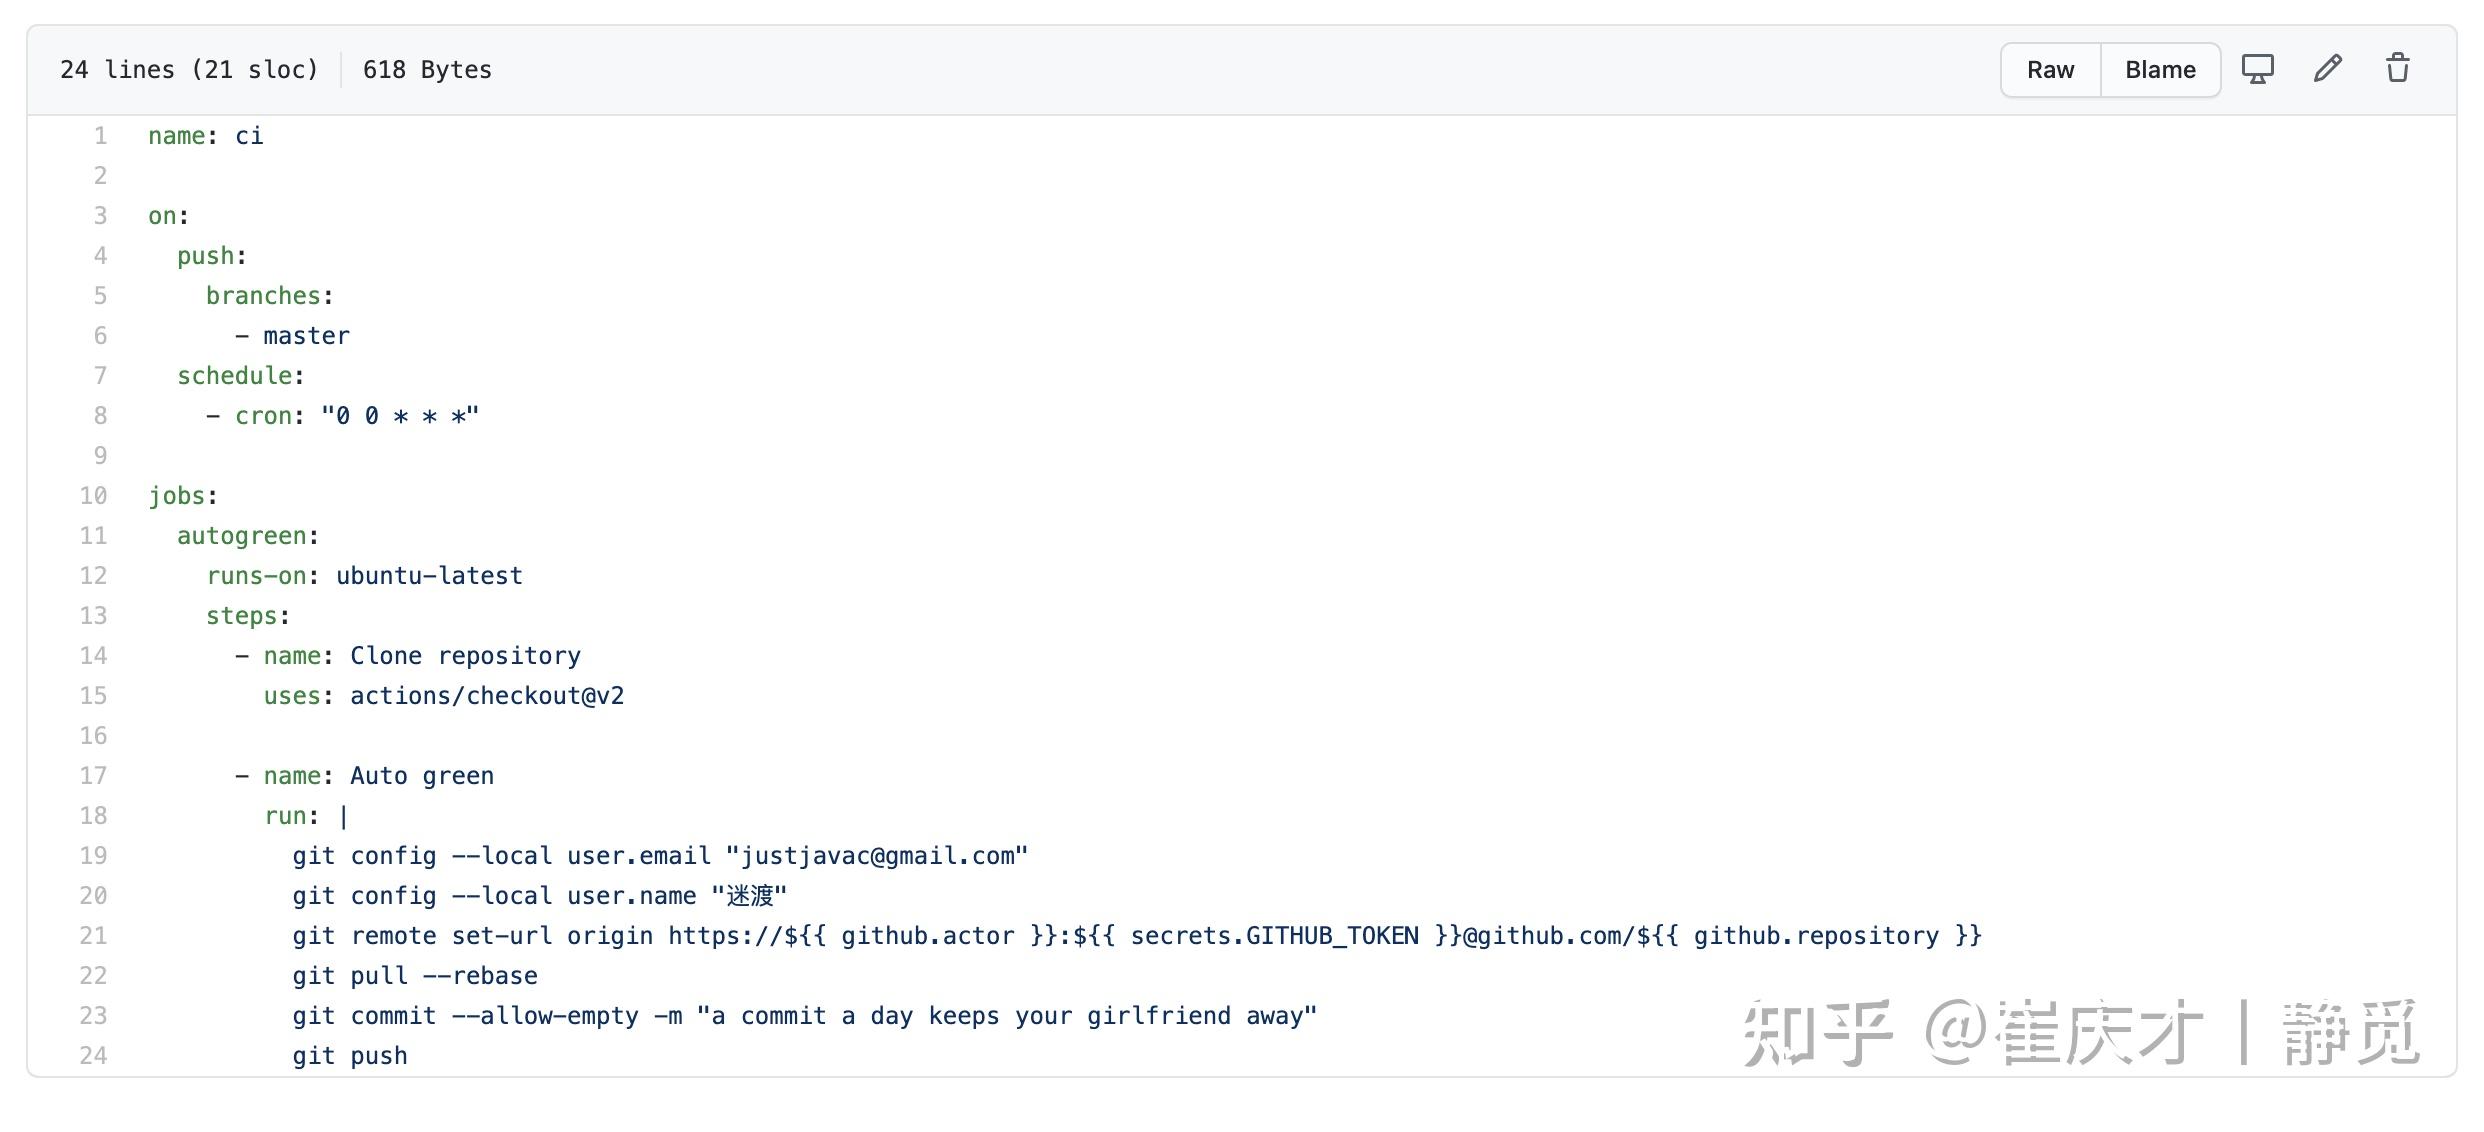Image resolution: width=2484 pixels, height=1132 pixels.
Task: Toggle Raw mode in the Raw/Blame switcher
Action: click(x=2050, y=69)
